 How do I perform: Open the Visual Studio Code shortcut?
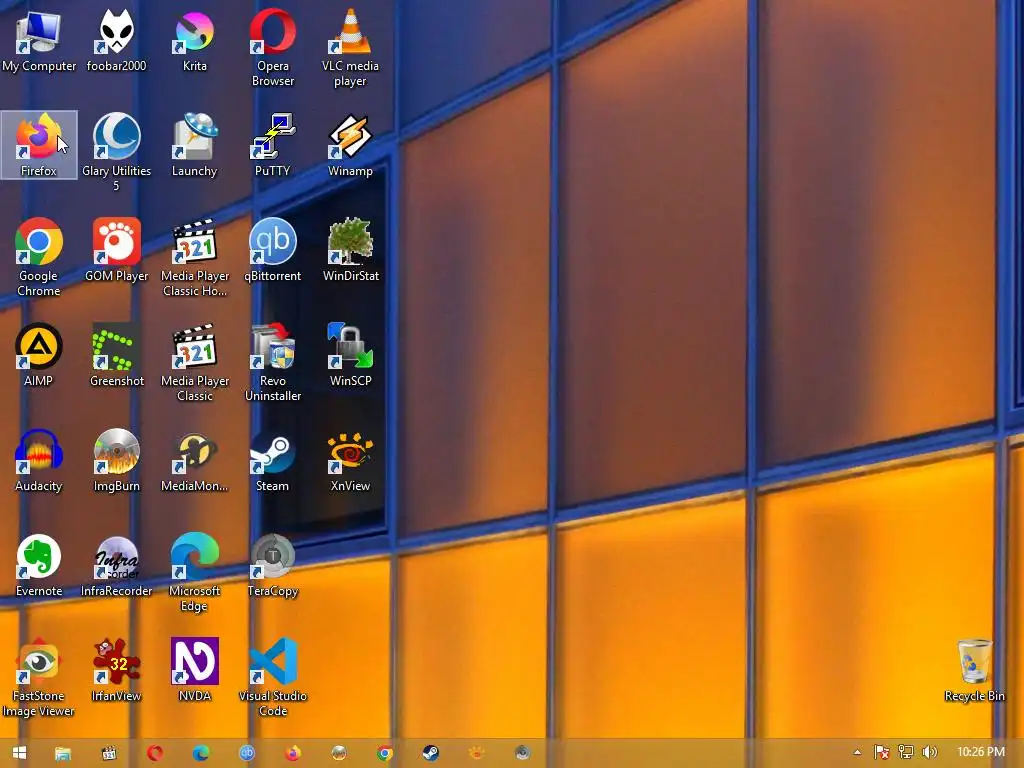click(x=272, y=678)
